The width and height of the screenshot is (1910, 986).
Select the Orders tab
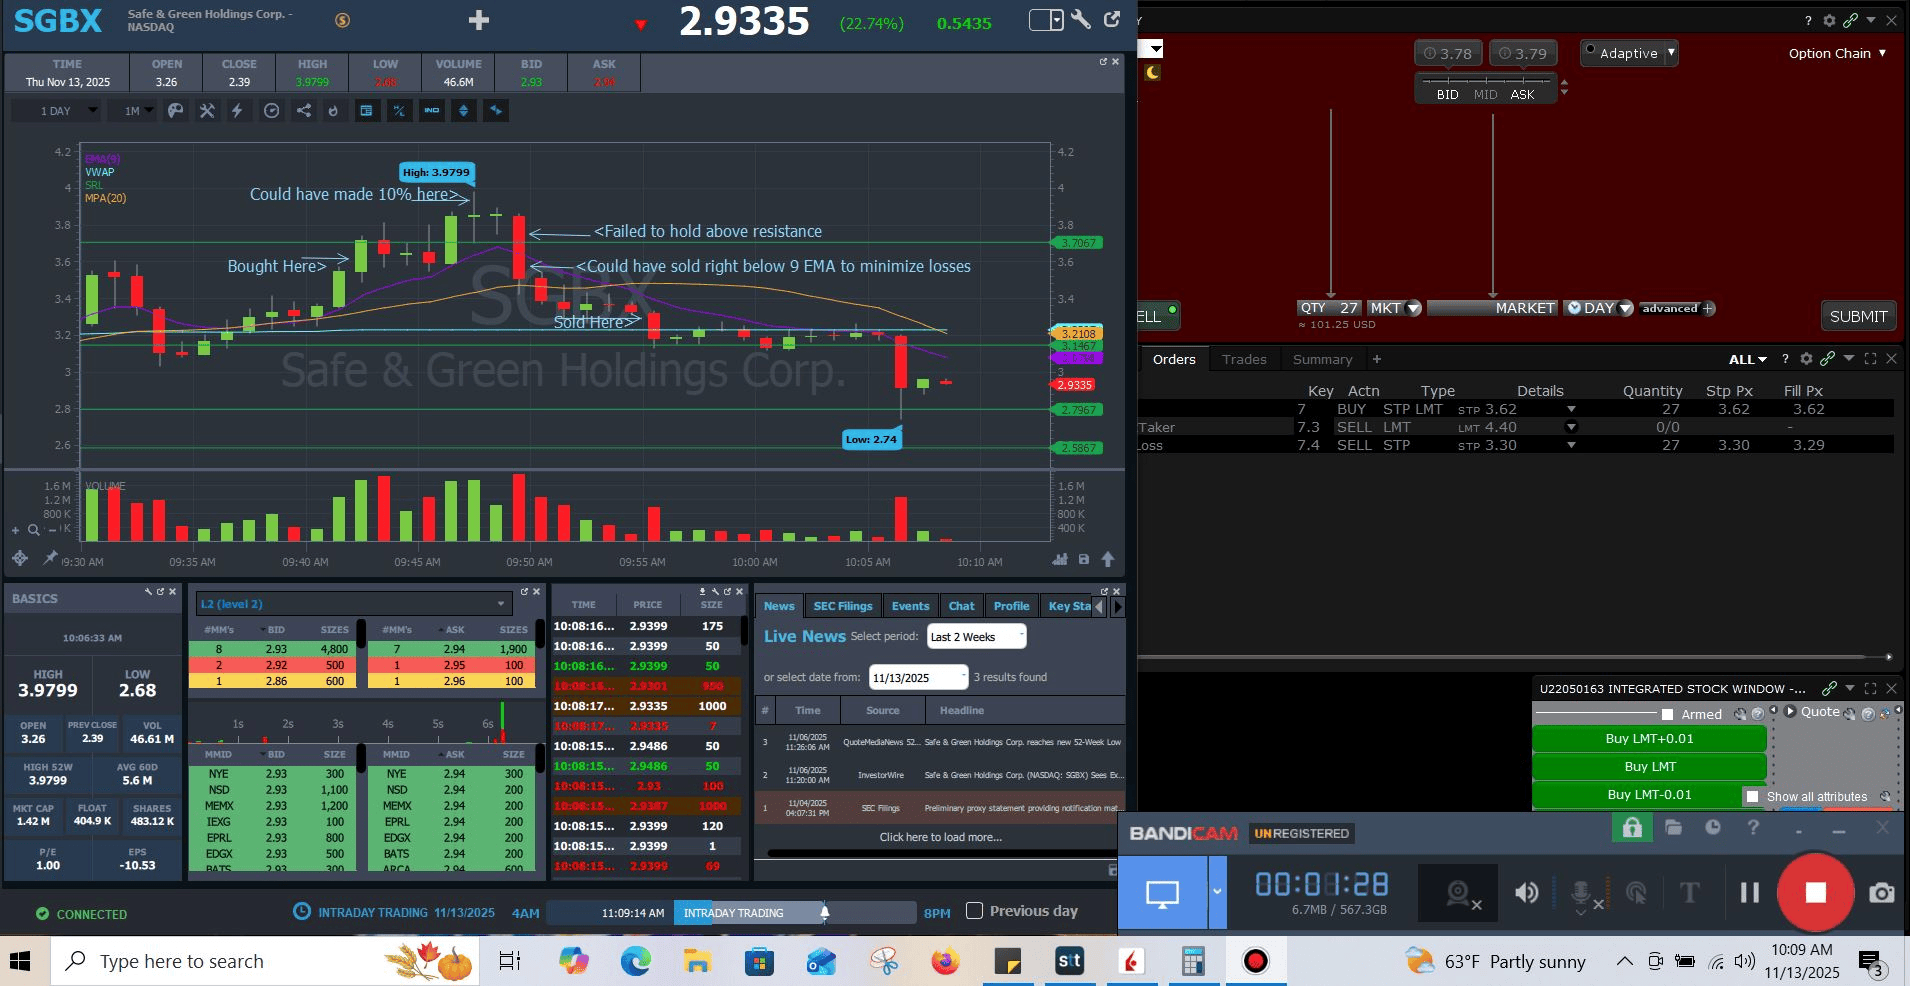[1174, 359]
